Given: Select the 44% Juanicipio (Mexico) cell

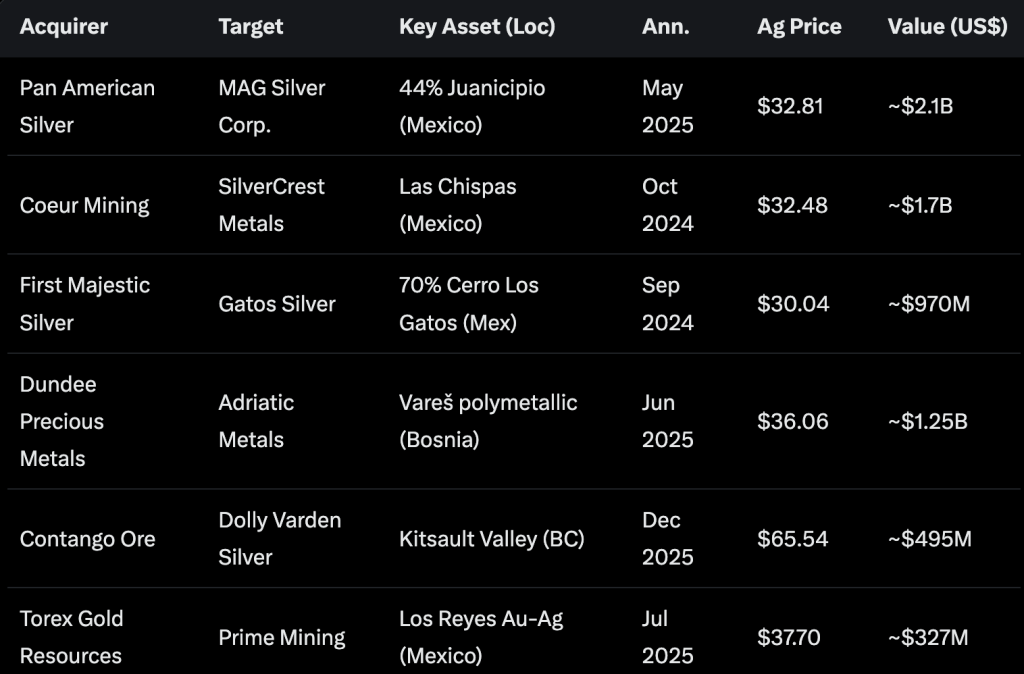Looking at the screenshot, I should coord(472,106).
